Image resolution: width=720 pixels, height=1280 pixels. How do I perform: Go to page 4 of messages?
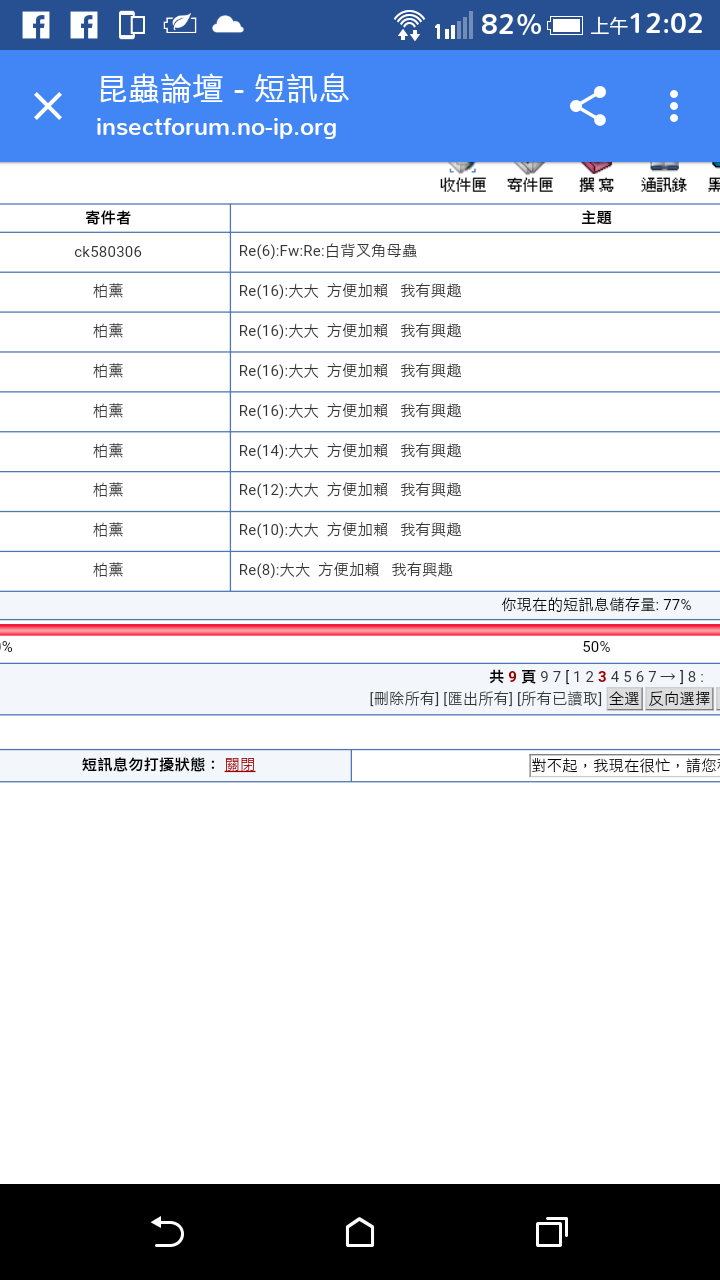click(615, 677)
